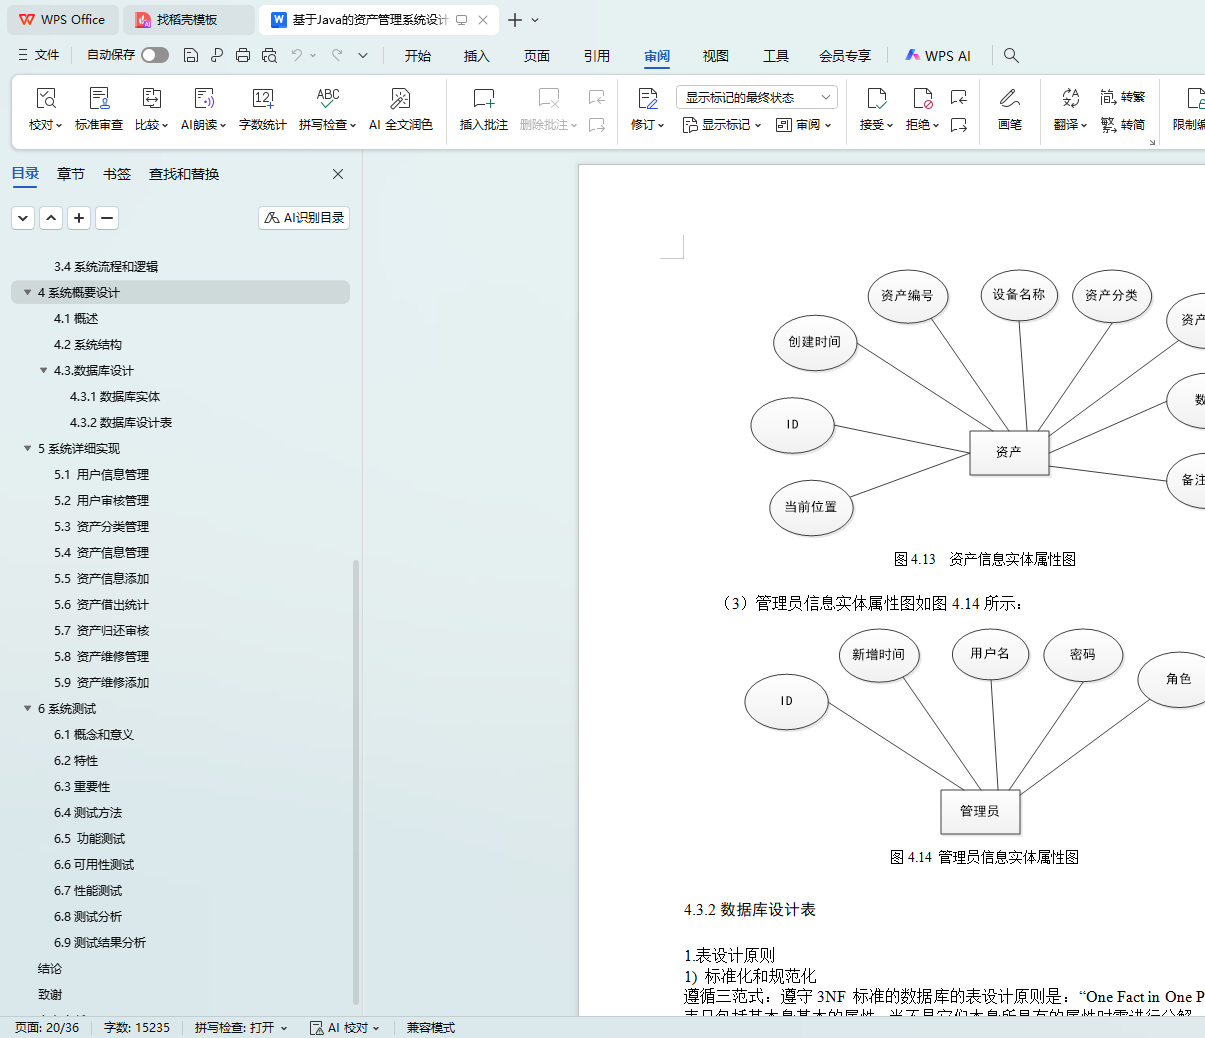
Task: Click the print icon in quick toolbar
Action: point(243,55)
